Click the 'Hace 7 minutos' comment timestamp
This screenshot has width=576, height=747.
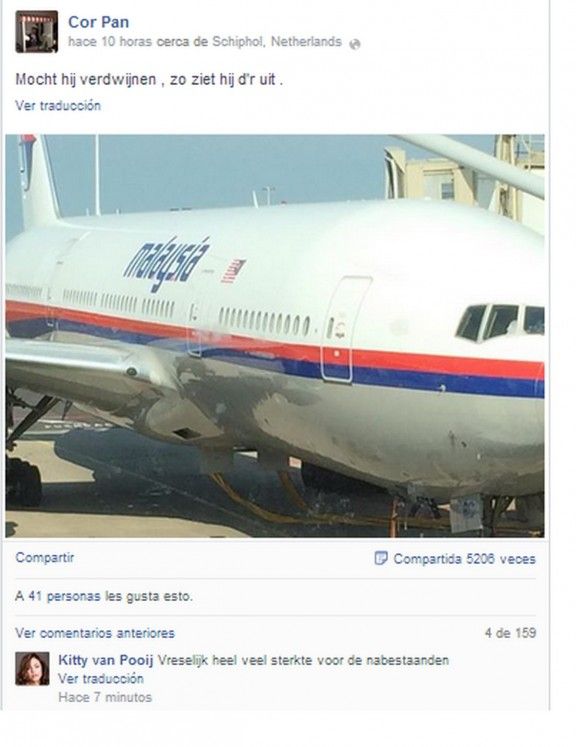tap(105, 697)
